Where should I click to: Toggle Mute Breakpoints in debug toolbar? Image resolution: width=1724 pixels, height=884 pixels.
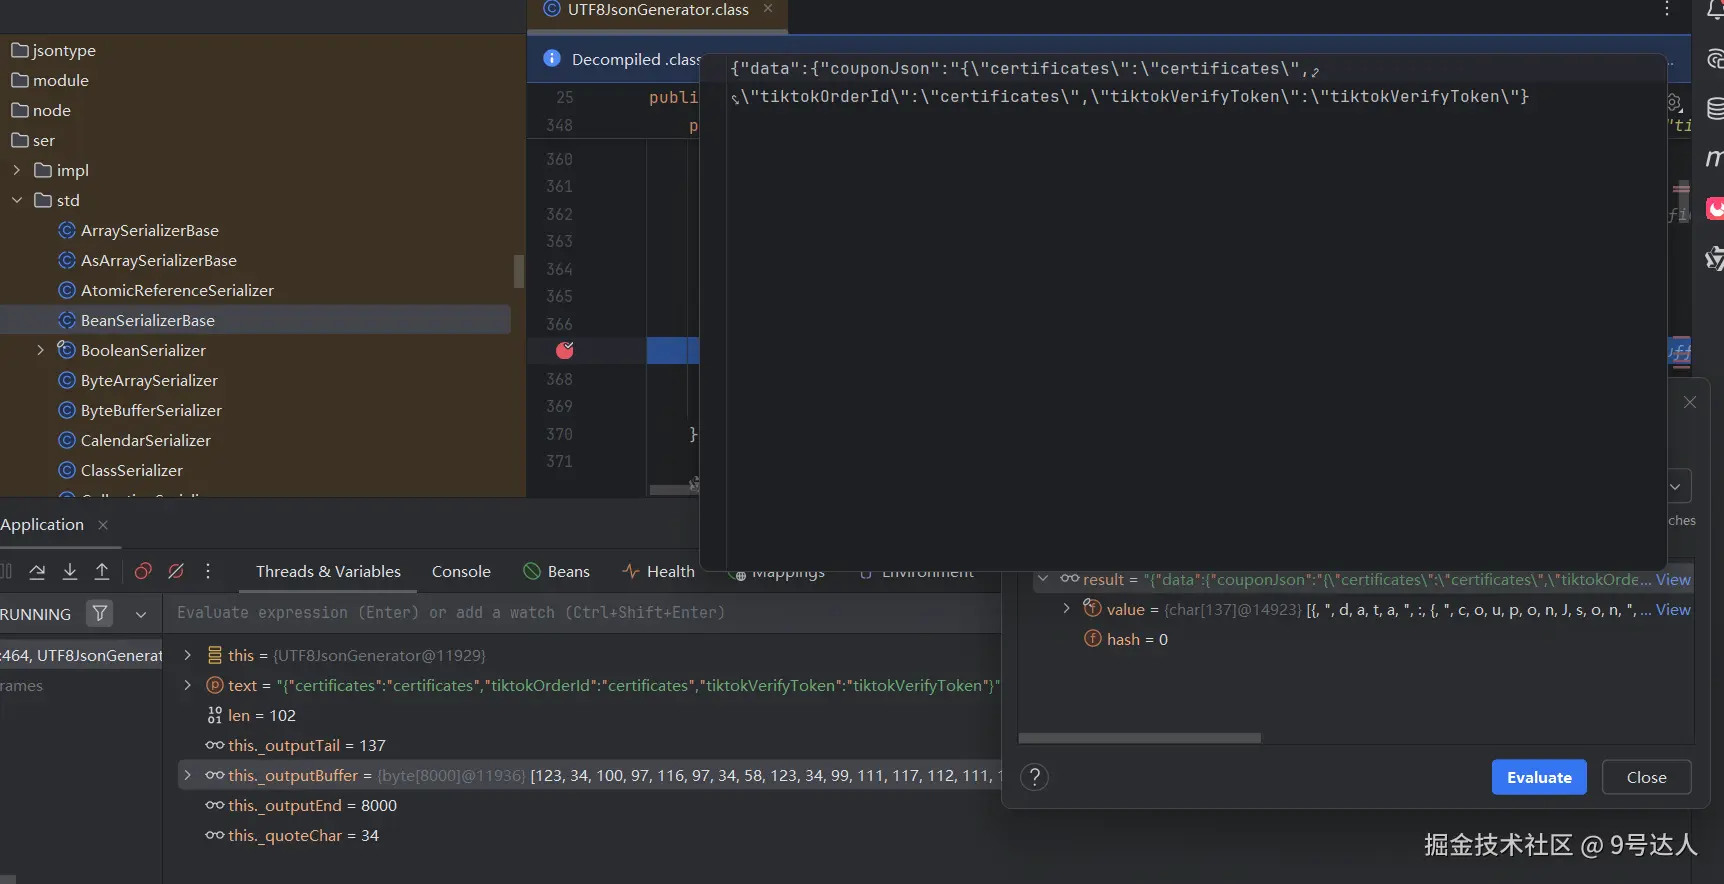click(176, 571)
